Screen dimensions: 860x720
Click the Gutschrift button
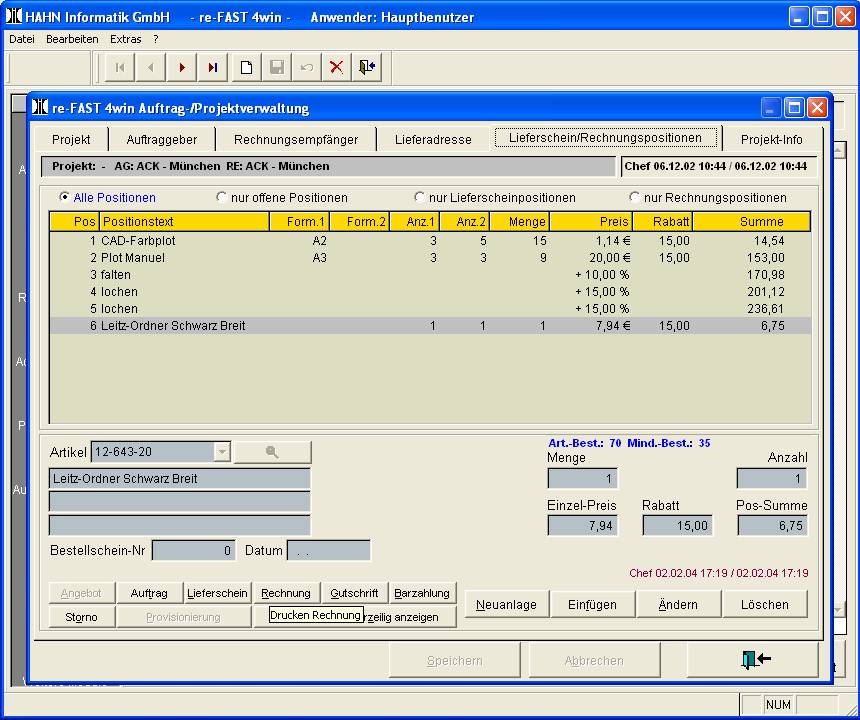pyautogui.click(x=354, y=593)
